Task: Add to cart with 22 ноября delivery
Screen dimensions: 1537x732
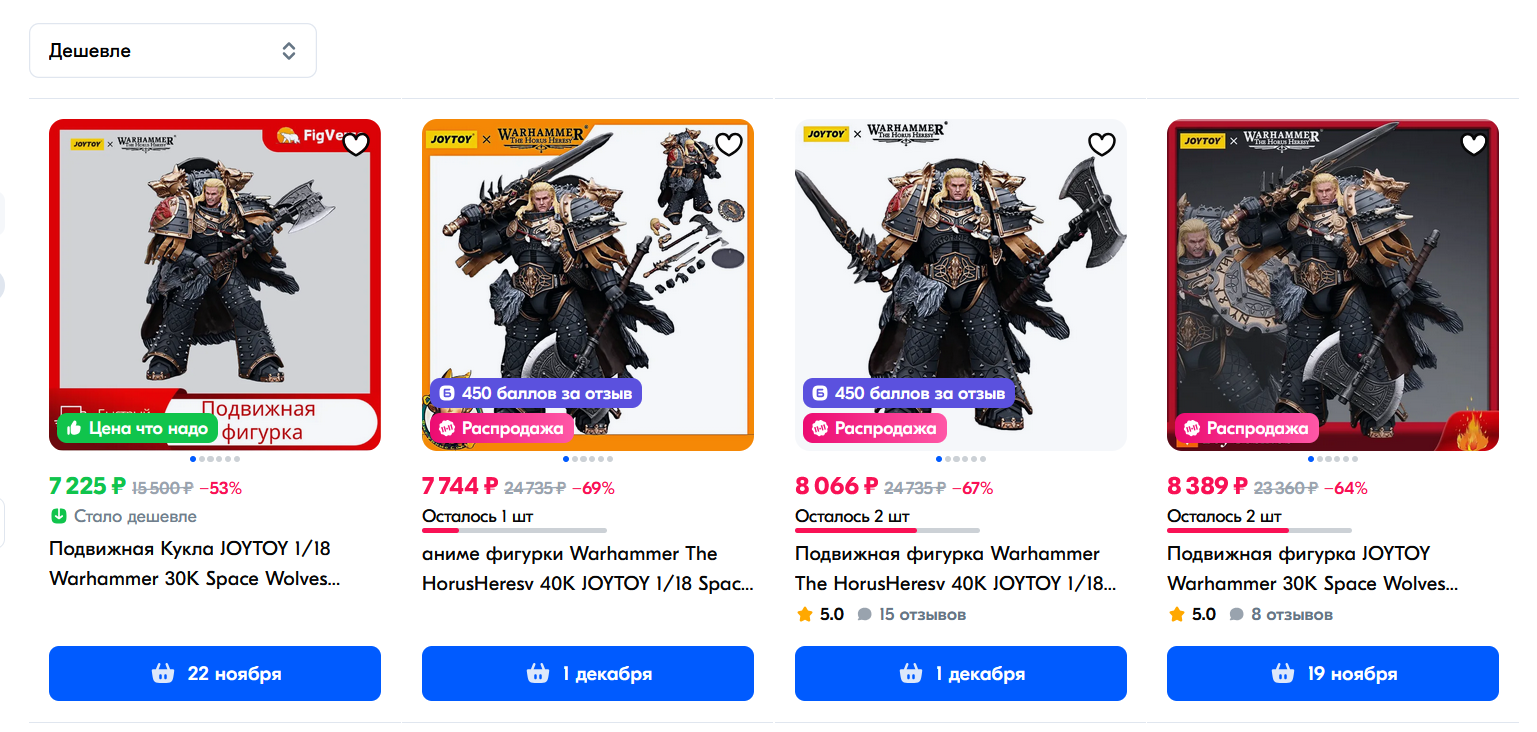Action: pos(215,673)
